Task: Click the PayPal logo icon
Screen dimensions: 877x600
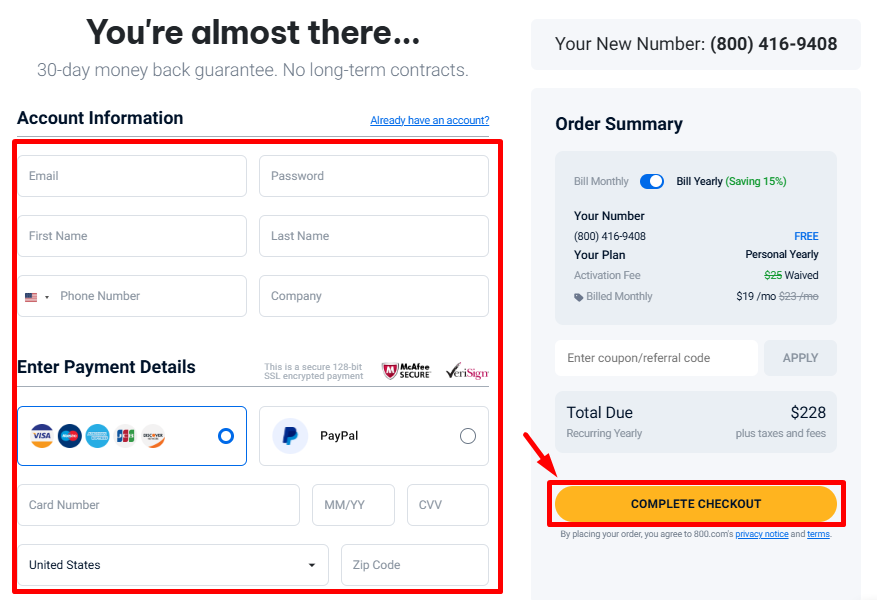Action: tap(290, 436)
